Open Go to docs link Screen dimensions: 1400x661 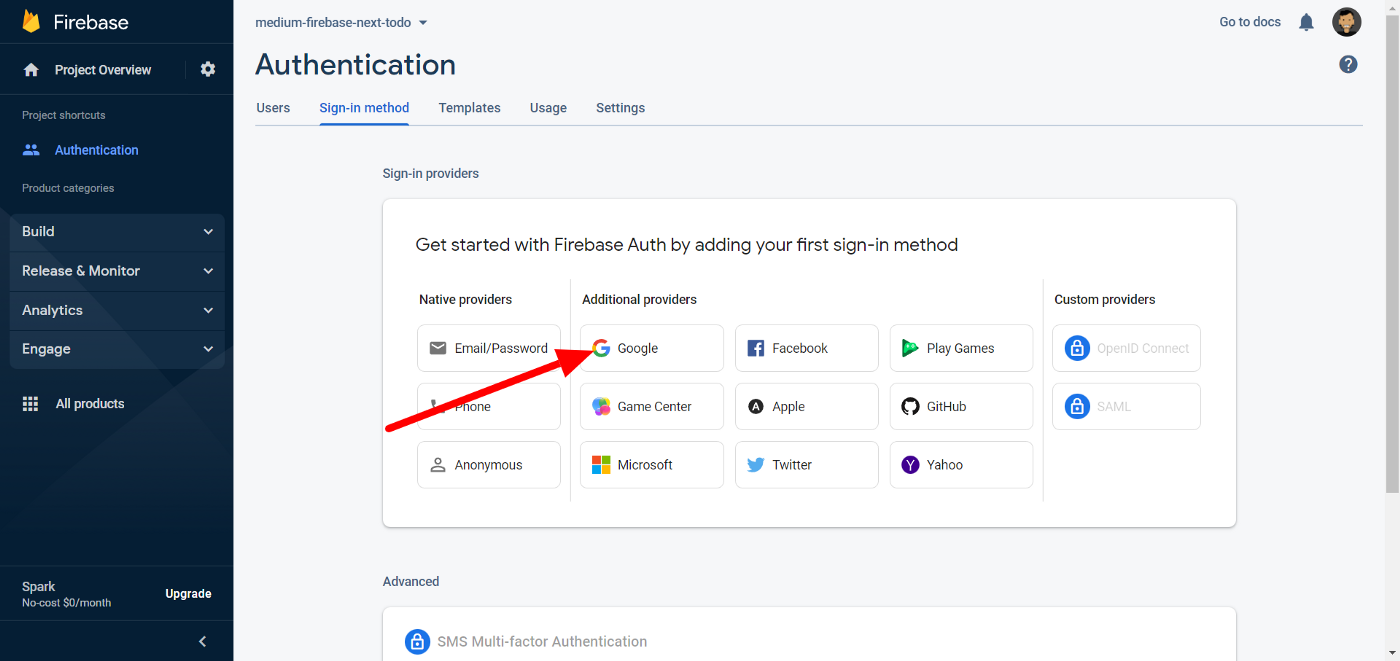(1249, 22)
